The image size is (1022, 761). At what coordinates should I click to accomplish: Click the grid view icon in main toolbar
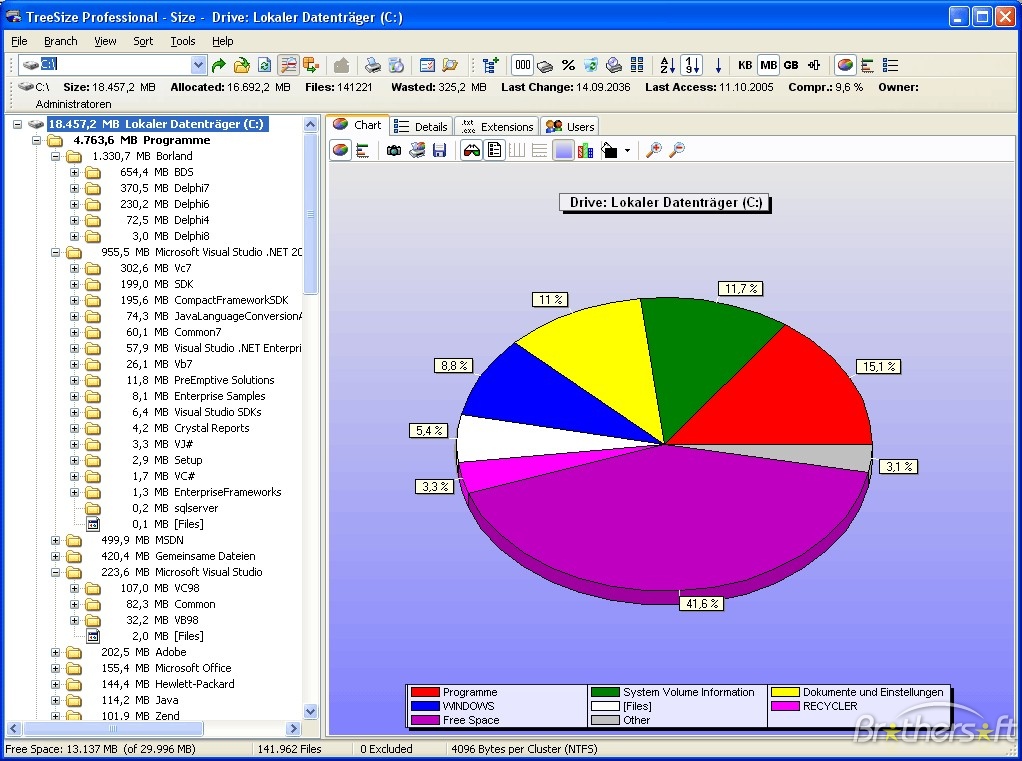tap(637, 65)
